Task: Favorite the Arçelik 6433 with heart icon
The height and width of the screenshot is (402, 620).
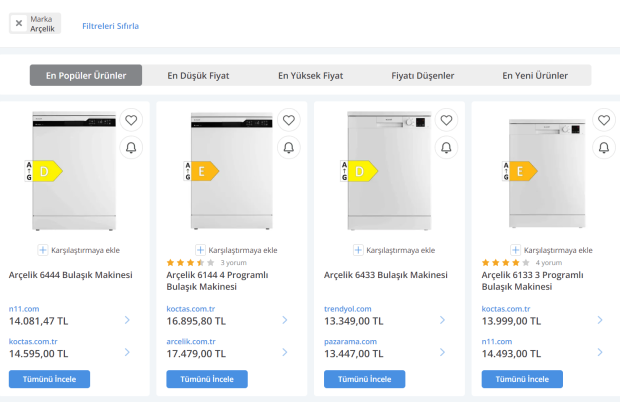Action: [446, 120]
